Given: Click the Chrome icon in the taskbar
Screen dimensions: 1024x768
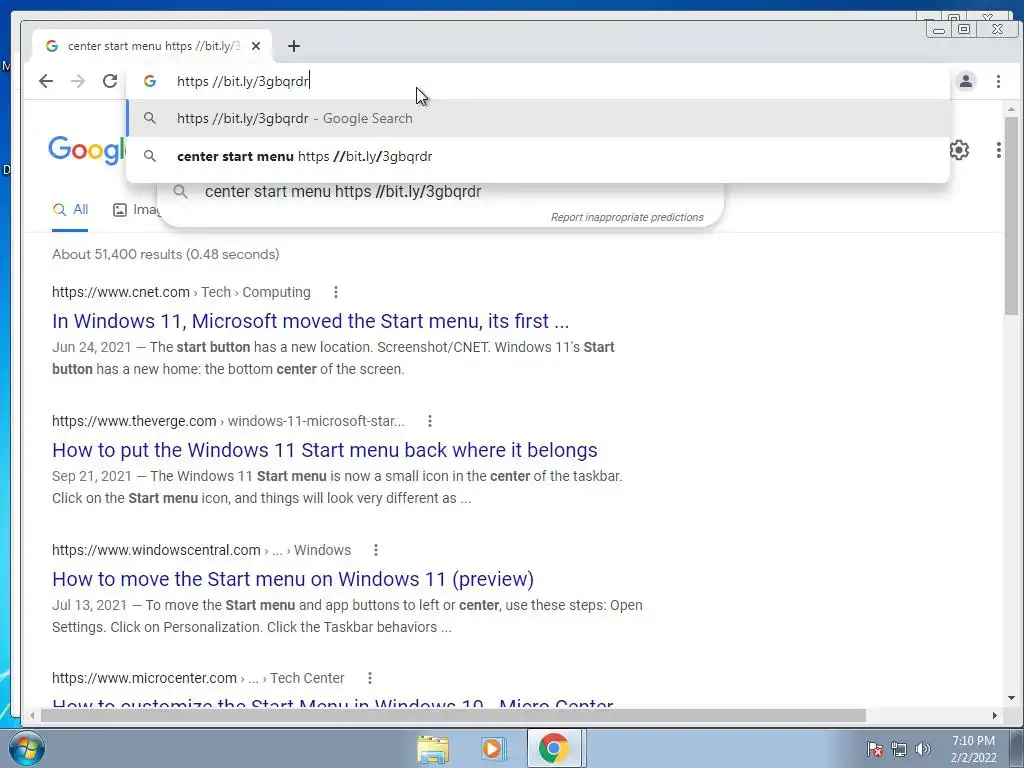Looking at the screenshot, I should [553, 748].
